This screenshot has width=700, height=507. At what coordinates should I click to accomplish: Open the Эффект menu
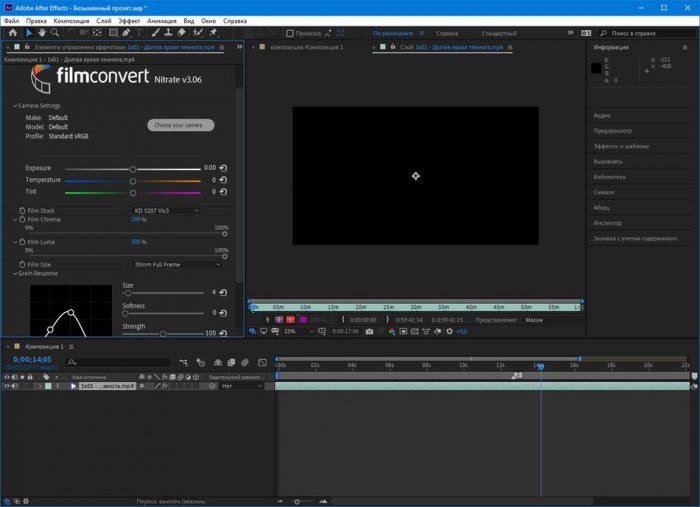[x=131, y=20]
